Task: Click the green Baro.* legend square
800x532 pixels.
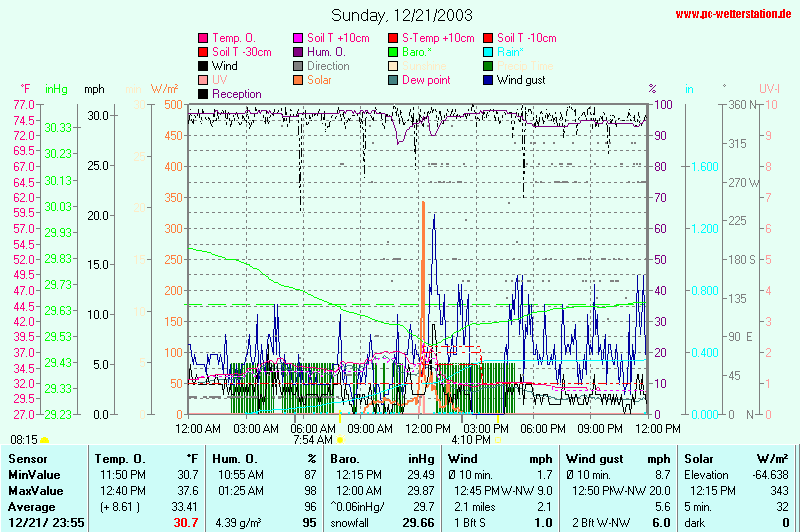Action: coord(393,52)
